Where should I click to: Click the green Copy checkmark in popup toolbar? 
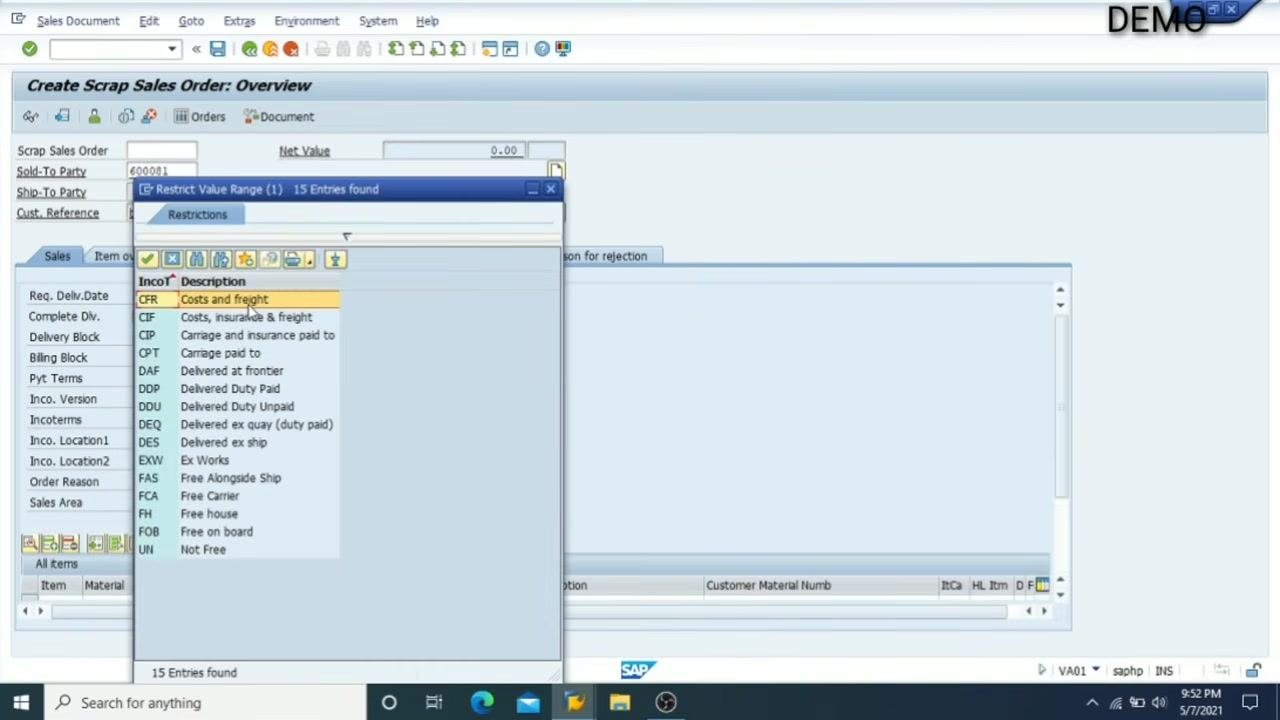(x=148, y=260)
